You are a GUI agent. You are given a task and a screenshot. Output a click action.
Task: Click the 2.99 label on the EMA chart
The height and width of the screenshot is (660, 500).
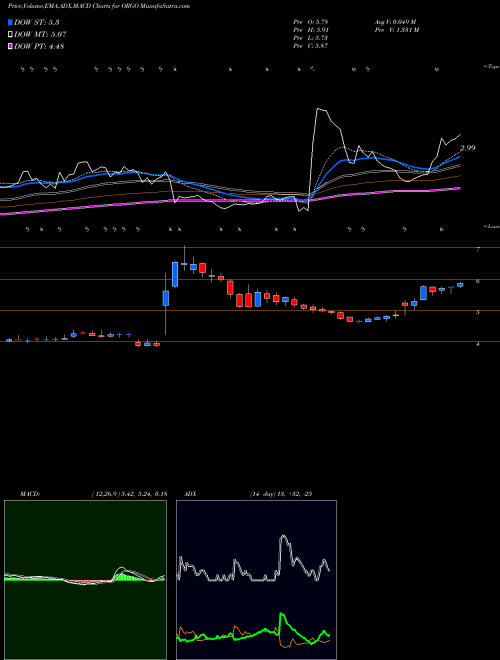tap(467, 148)
